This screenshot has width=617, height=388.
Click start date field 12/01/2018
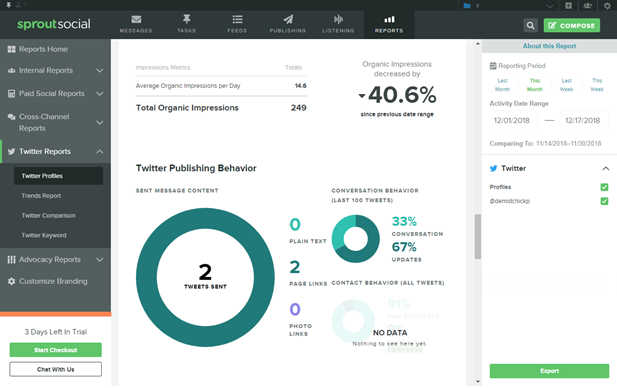pyautogui.click(x=513, y=120)
